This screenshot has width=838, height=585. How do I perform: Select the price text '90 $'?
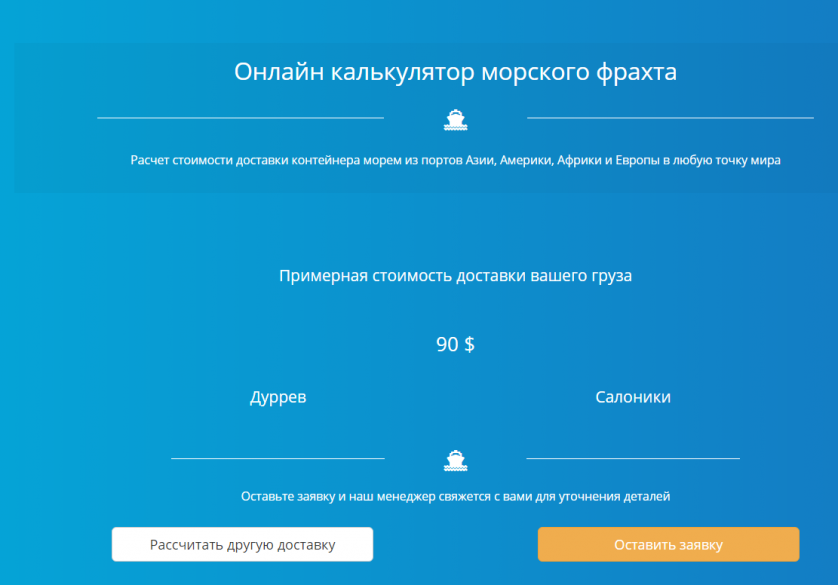coord(455,344)
